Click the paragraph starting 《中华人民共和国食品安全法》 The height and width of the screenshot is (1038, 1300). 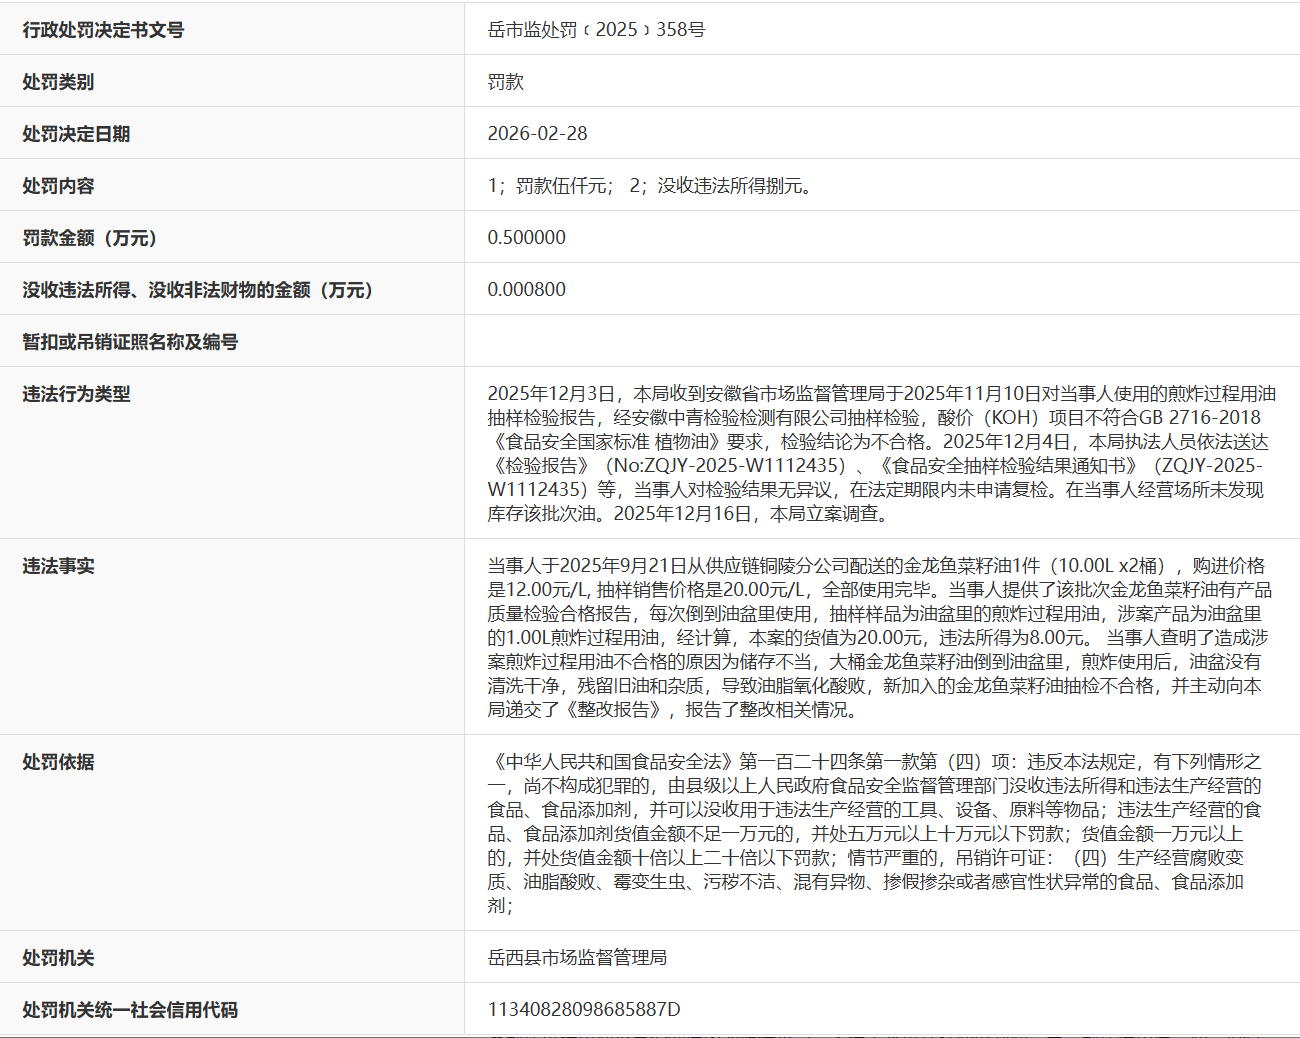875,833
